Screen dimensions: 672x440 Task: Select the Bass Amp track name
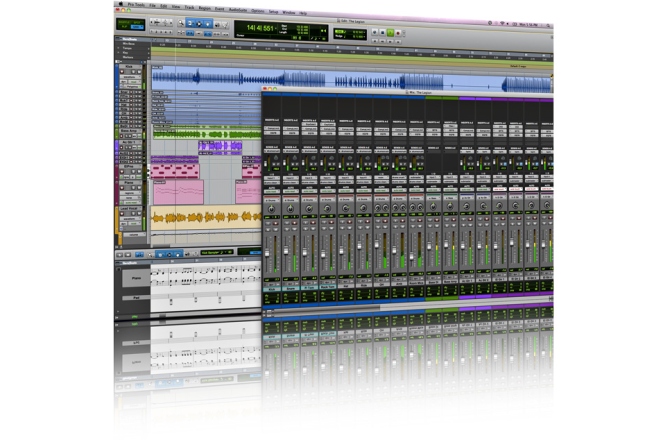pos(130,131)
